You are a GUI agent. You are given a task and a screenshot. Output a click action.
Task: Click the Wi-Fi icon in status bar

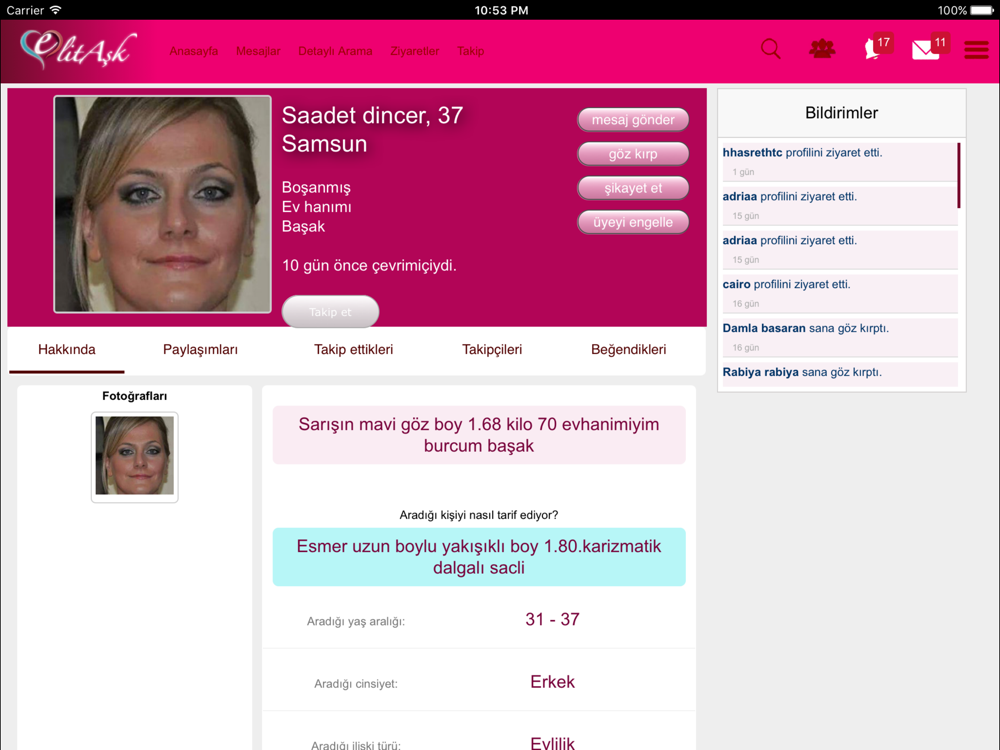[x=55, y=10]
